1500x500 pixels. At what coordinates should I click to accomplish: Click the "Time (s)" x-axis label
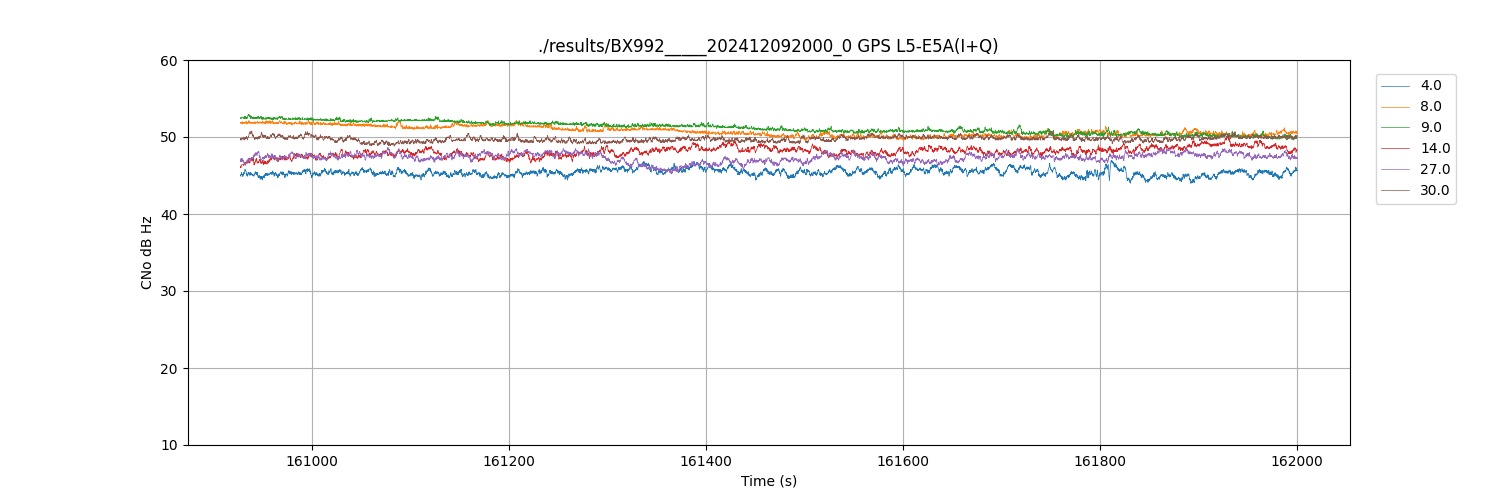768,481
